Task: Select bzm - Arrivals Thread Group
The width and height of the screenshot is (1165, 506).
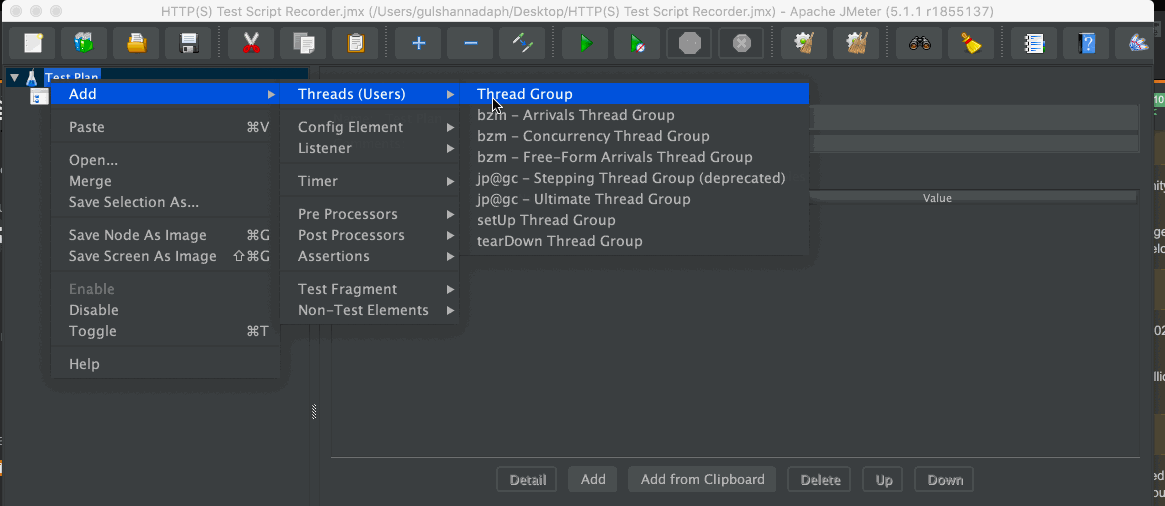Action: pos(635,115)
